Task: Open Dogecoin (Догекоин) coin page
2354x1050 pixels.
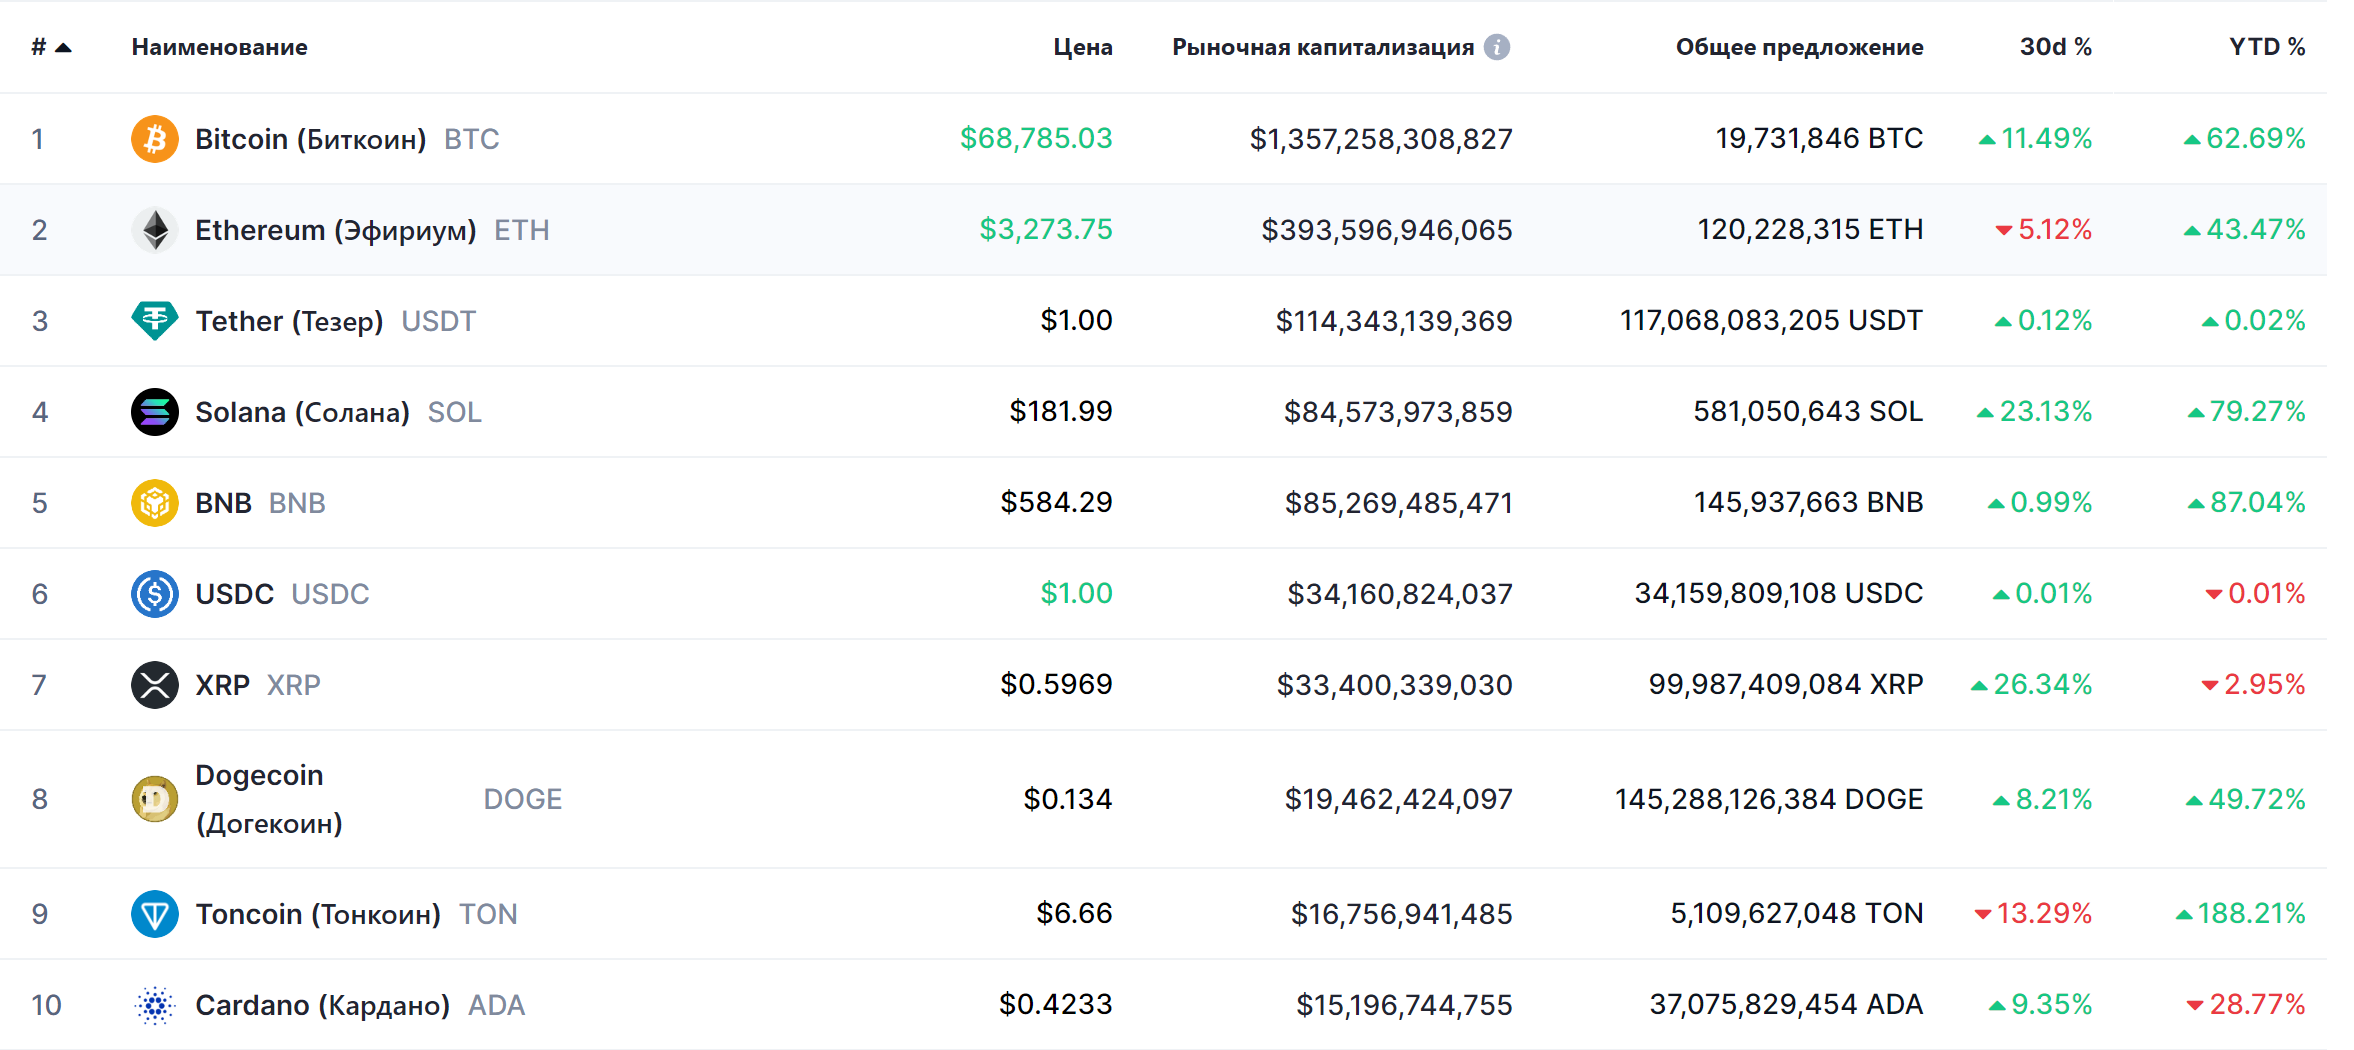Action: pyautogui.click(x=269, y=799)
